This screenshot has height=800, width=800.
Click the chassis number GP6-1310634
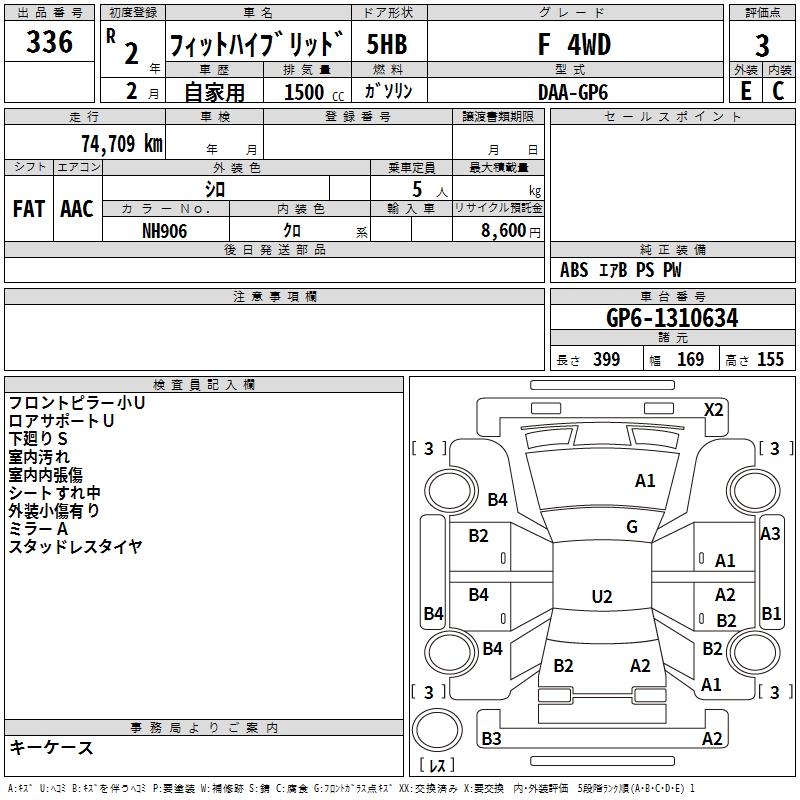coord(672,318)
